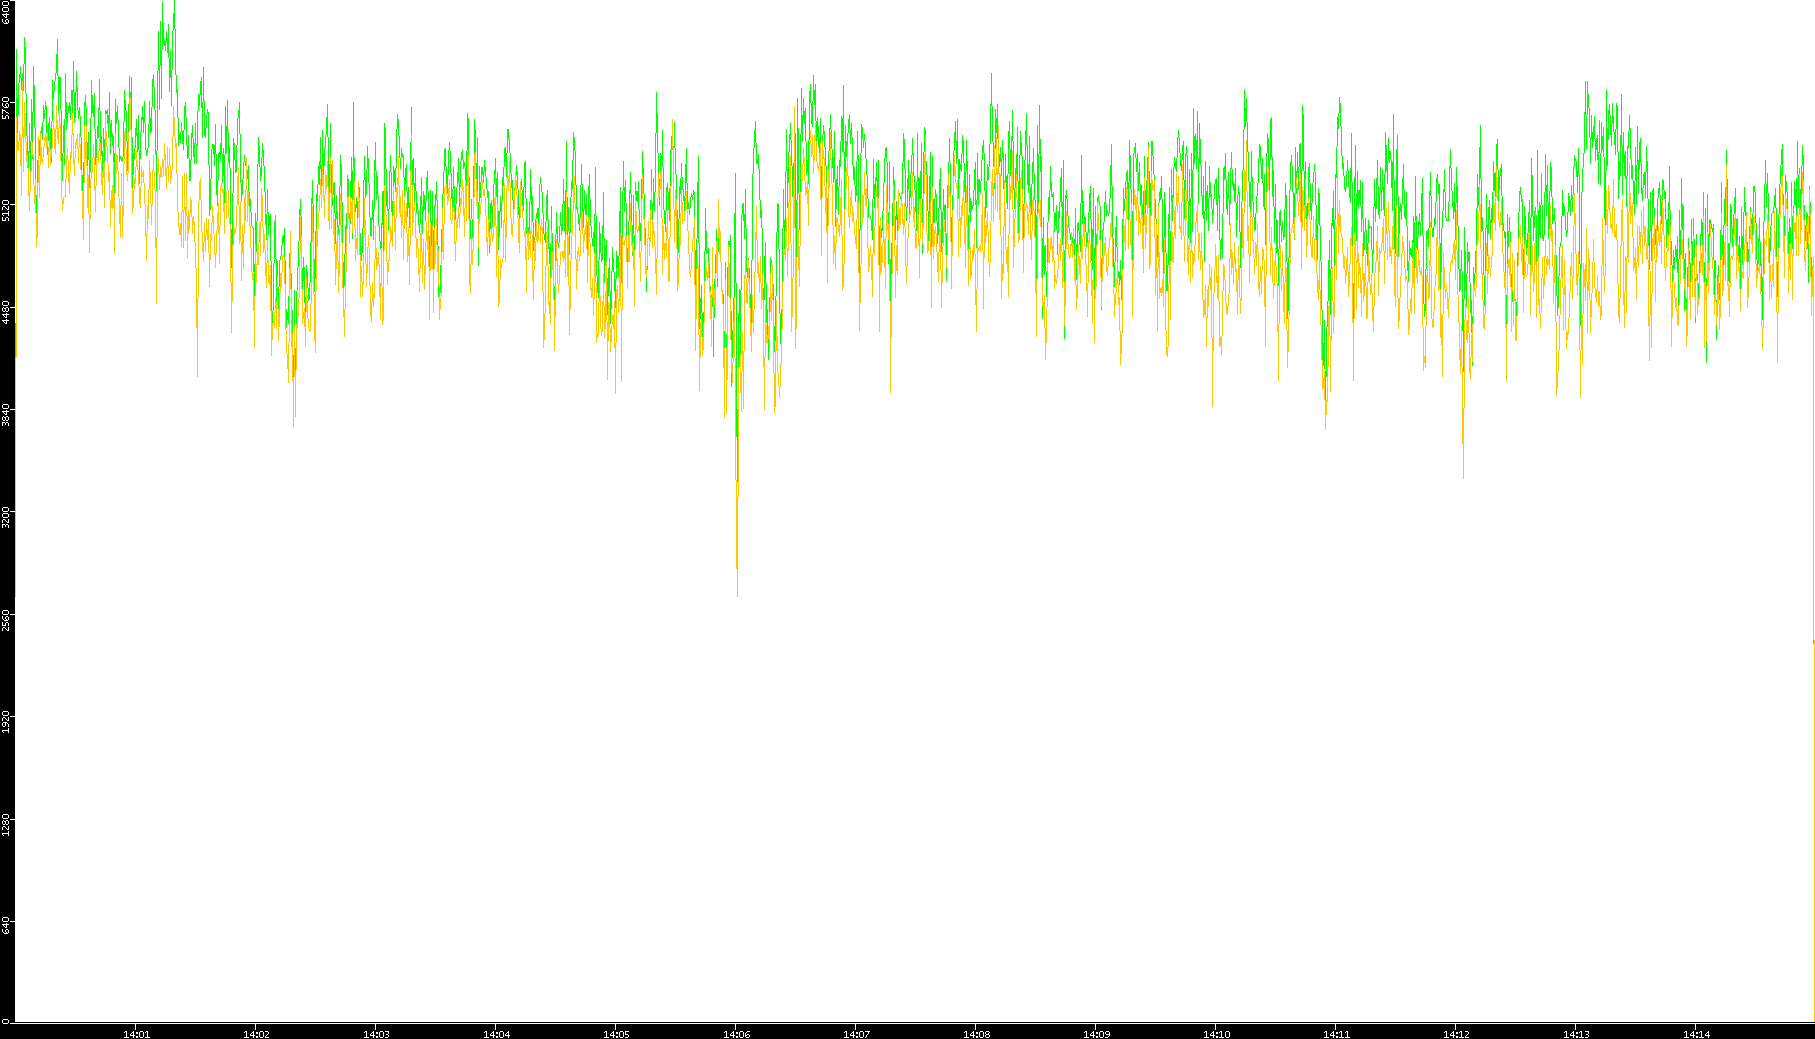Screen dimensions: 1815x1039
Task: Click the 1280 value axis label
Action: pos(6,824)
